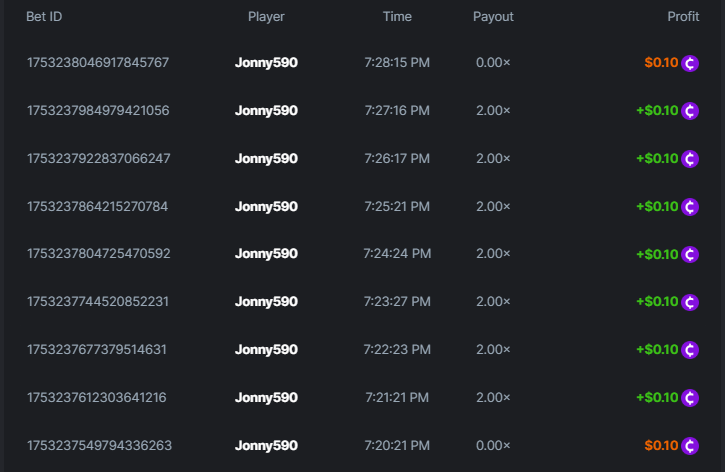Click the coin icon in the 7:25:21 PM row

coord(690,207)
